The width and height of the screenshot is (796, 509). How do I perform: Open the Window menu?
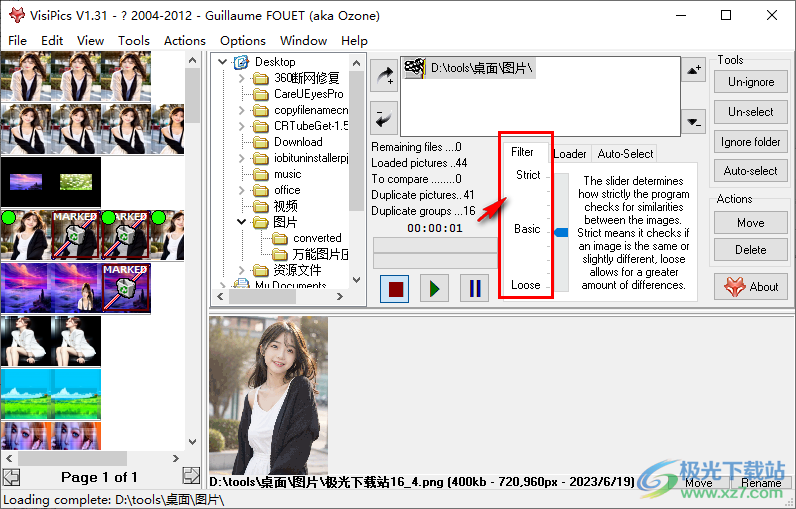(304, 41)
